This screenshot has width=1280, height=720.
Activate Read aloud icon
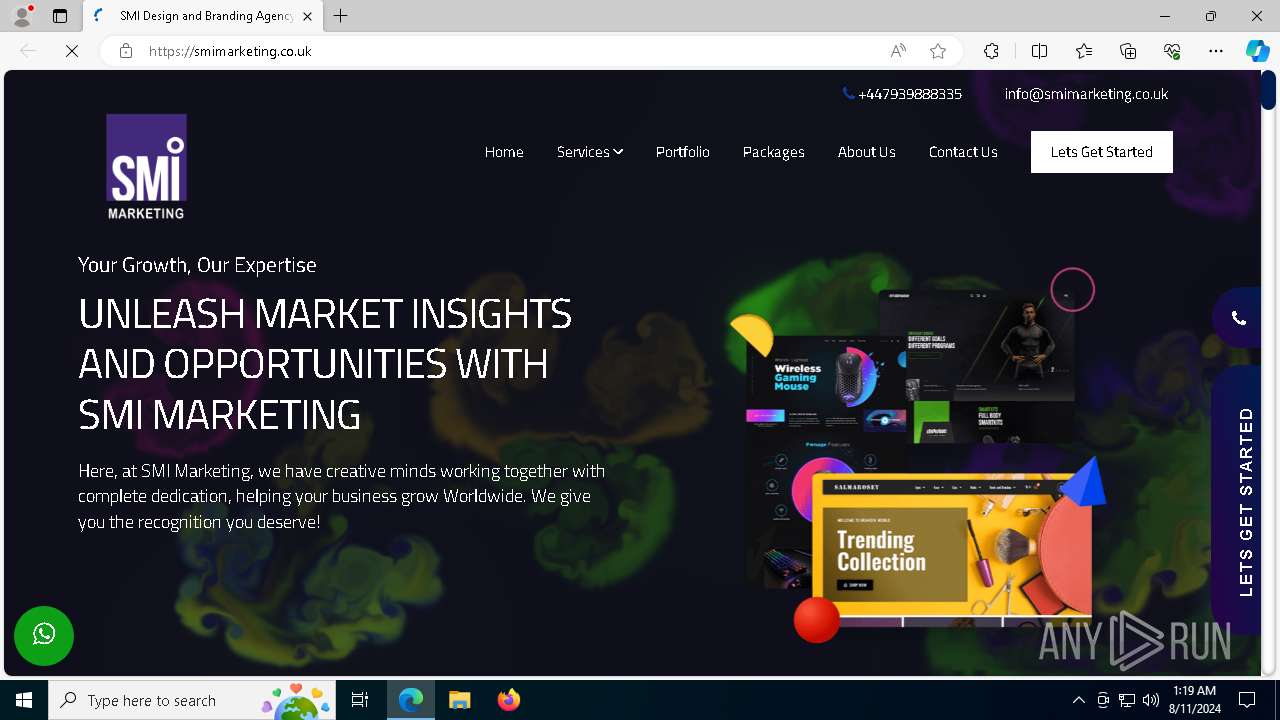(898, 51)
